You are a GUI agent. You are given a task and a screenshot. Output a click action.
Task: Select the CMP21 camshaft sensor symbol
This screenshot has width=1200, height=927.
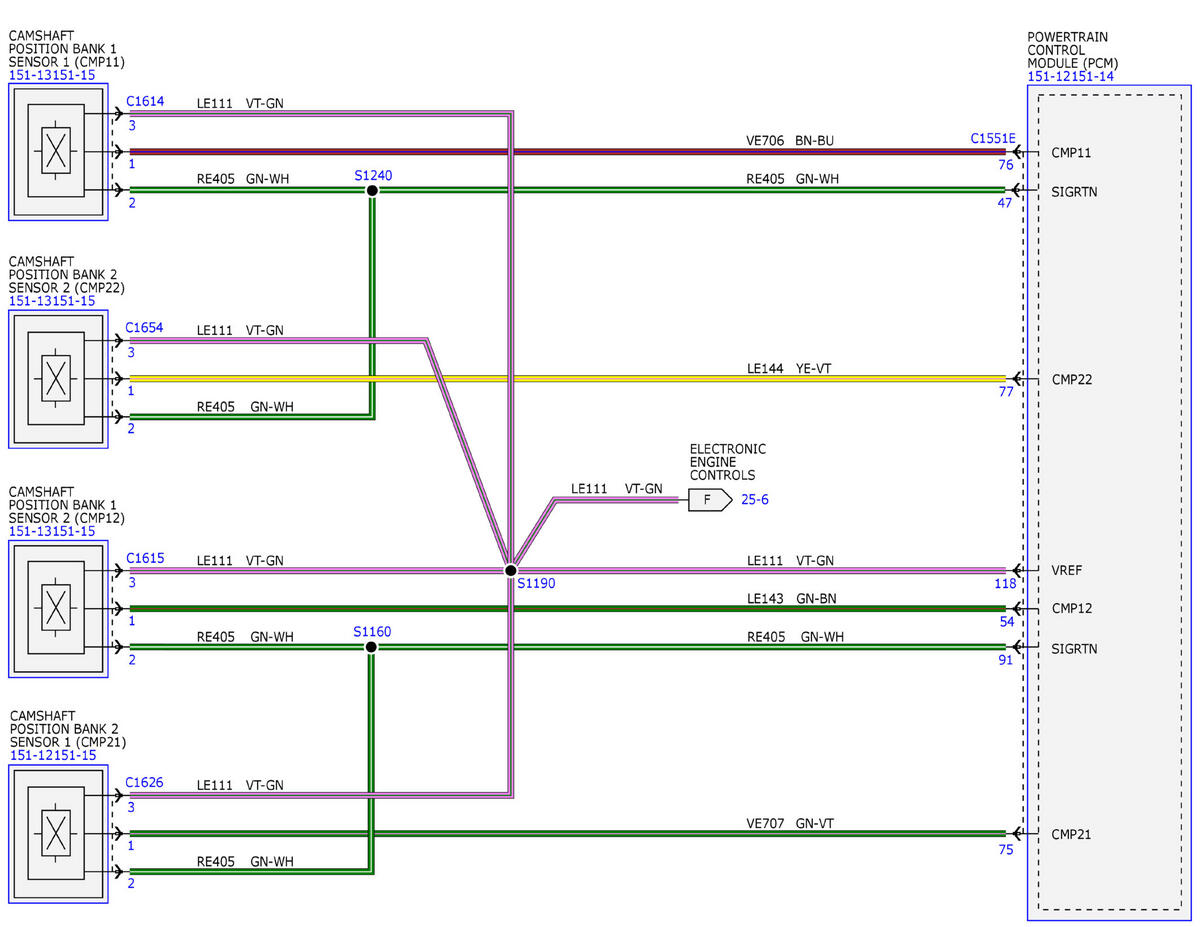[58, 834]
